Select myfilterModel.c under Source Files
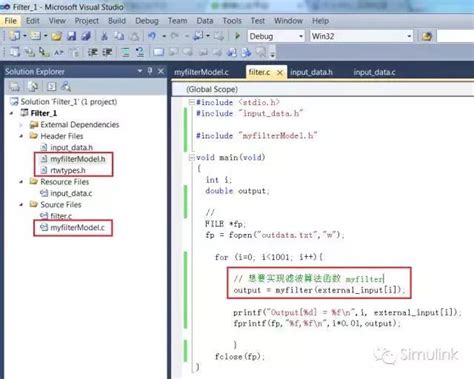This screenshot has height=379, width=474. pyautogui.click(x=72, y=227)
